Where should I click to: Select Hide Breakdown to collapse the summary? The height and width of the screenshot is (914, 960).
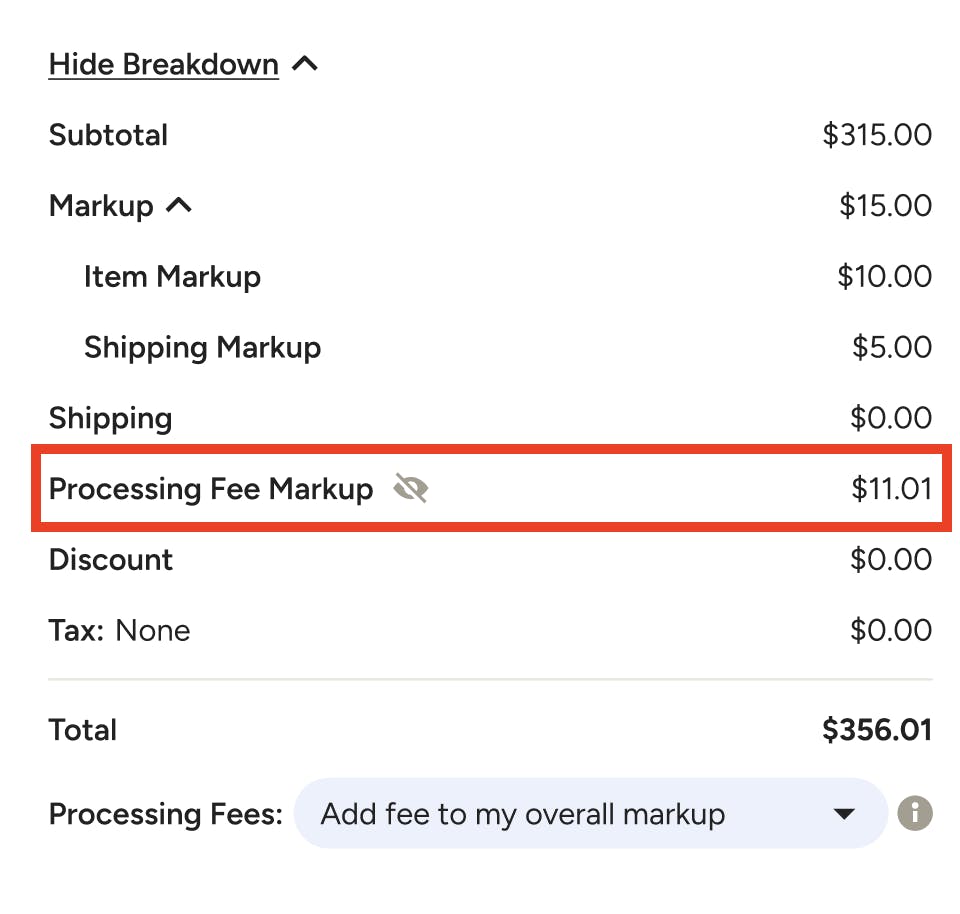(x=163, y=63)
